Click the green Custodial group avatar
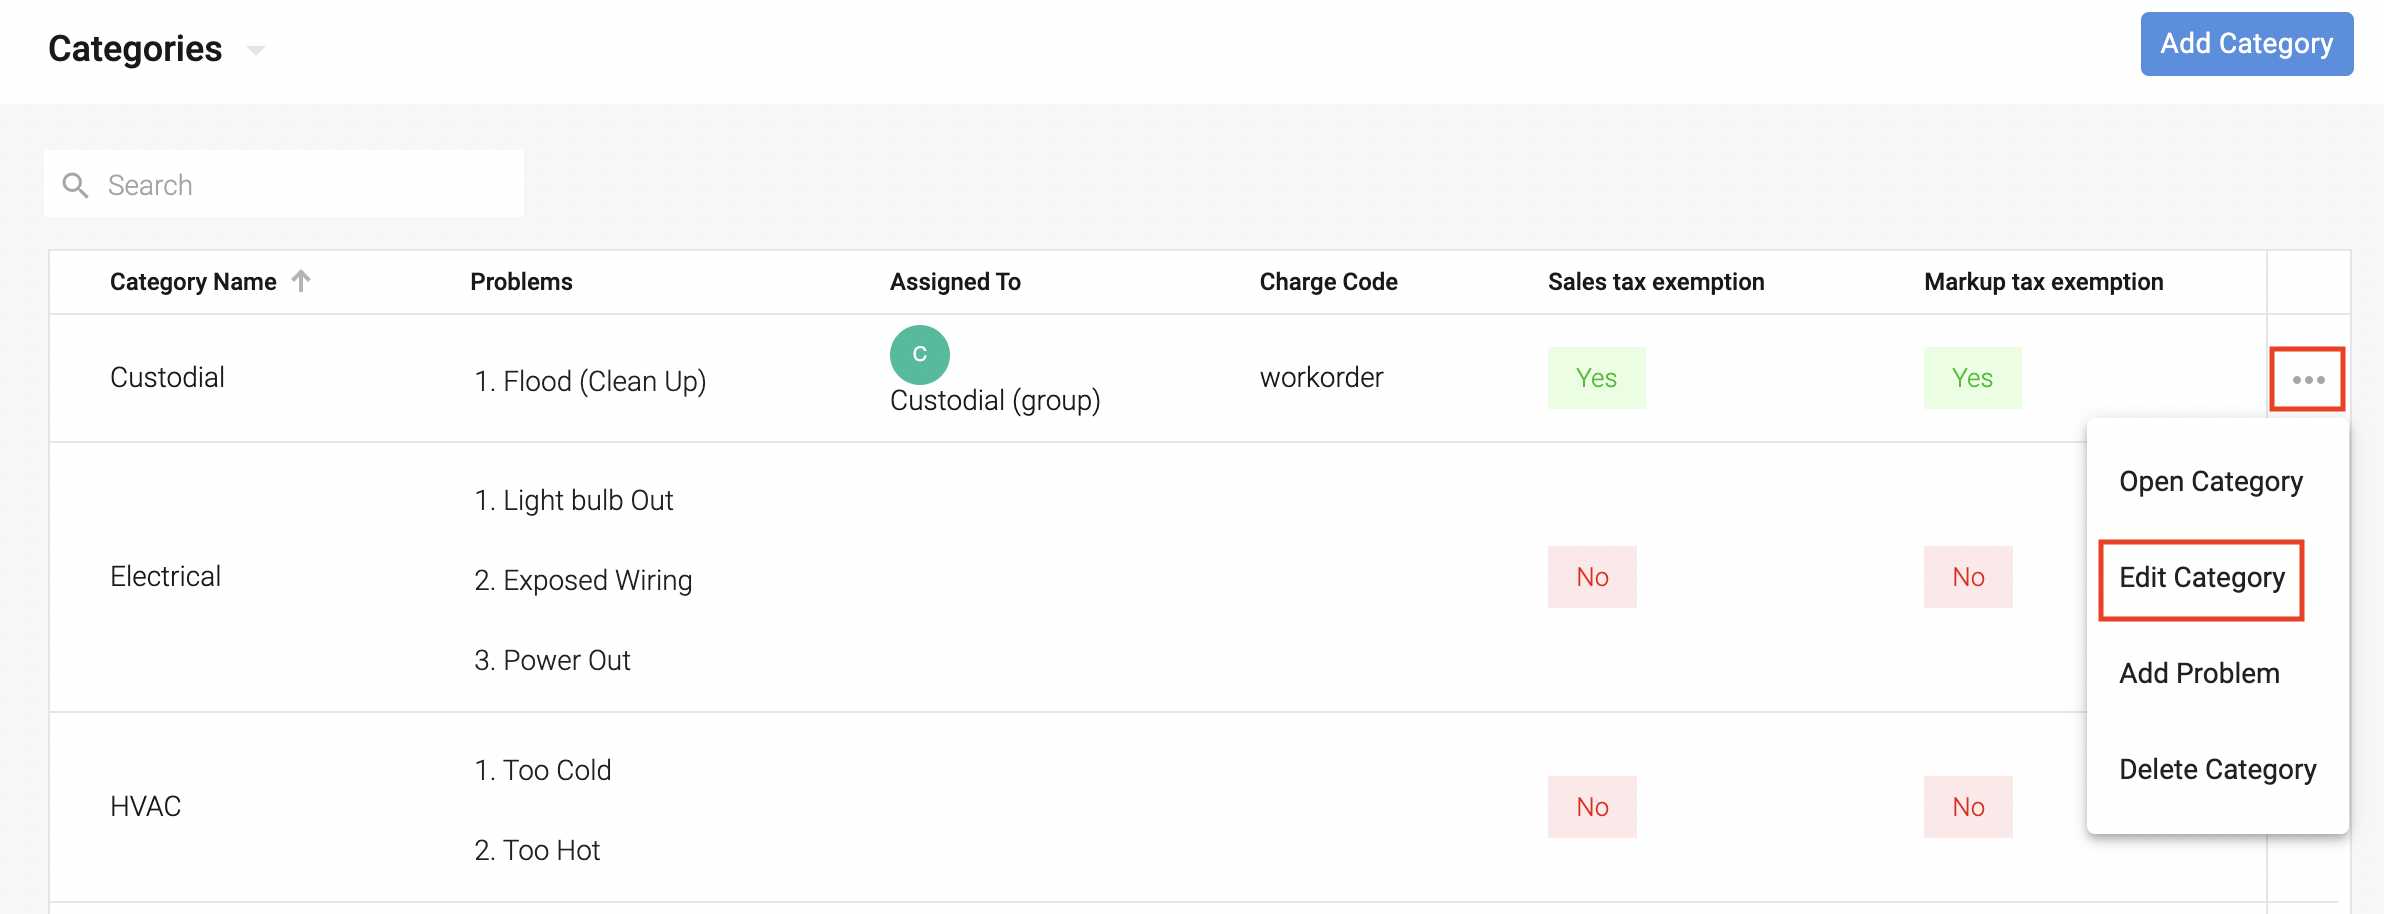 pyautogui.click(x=919, y=354)
